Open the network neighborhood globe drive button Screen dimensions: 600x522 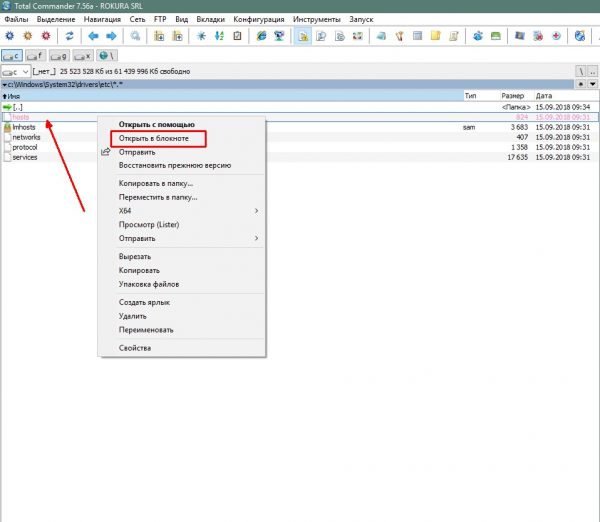pos(106,55)
